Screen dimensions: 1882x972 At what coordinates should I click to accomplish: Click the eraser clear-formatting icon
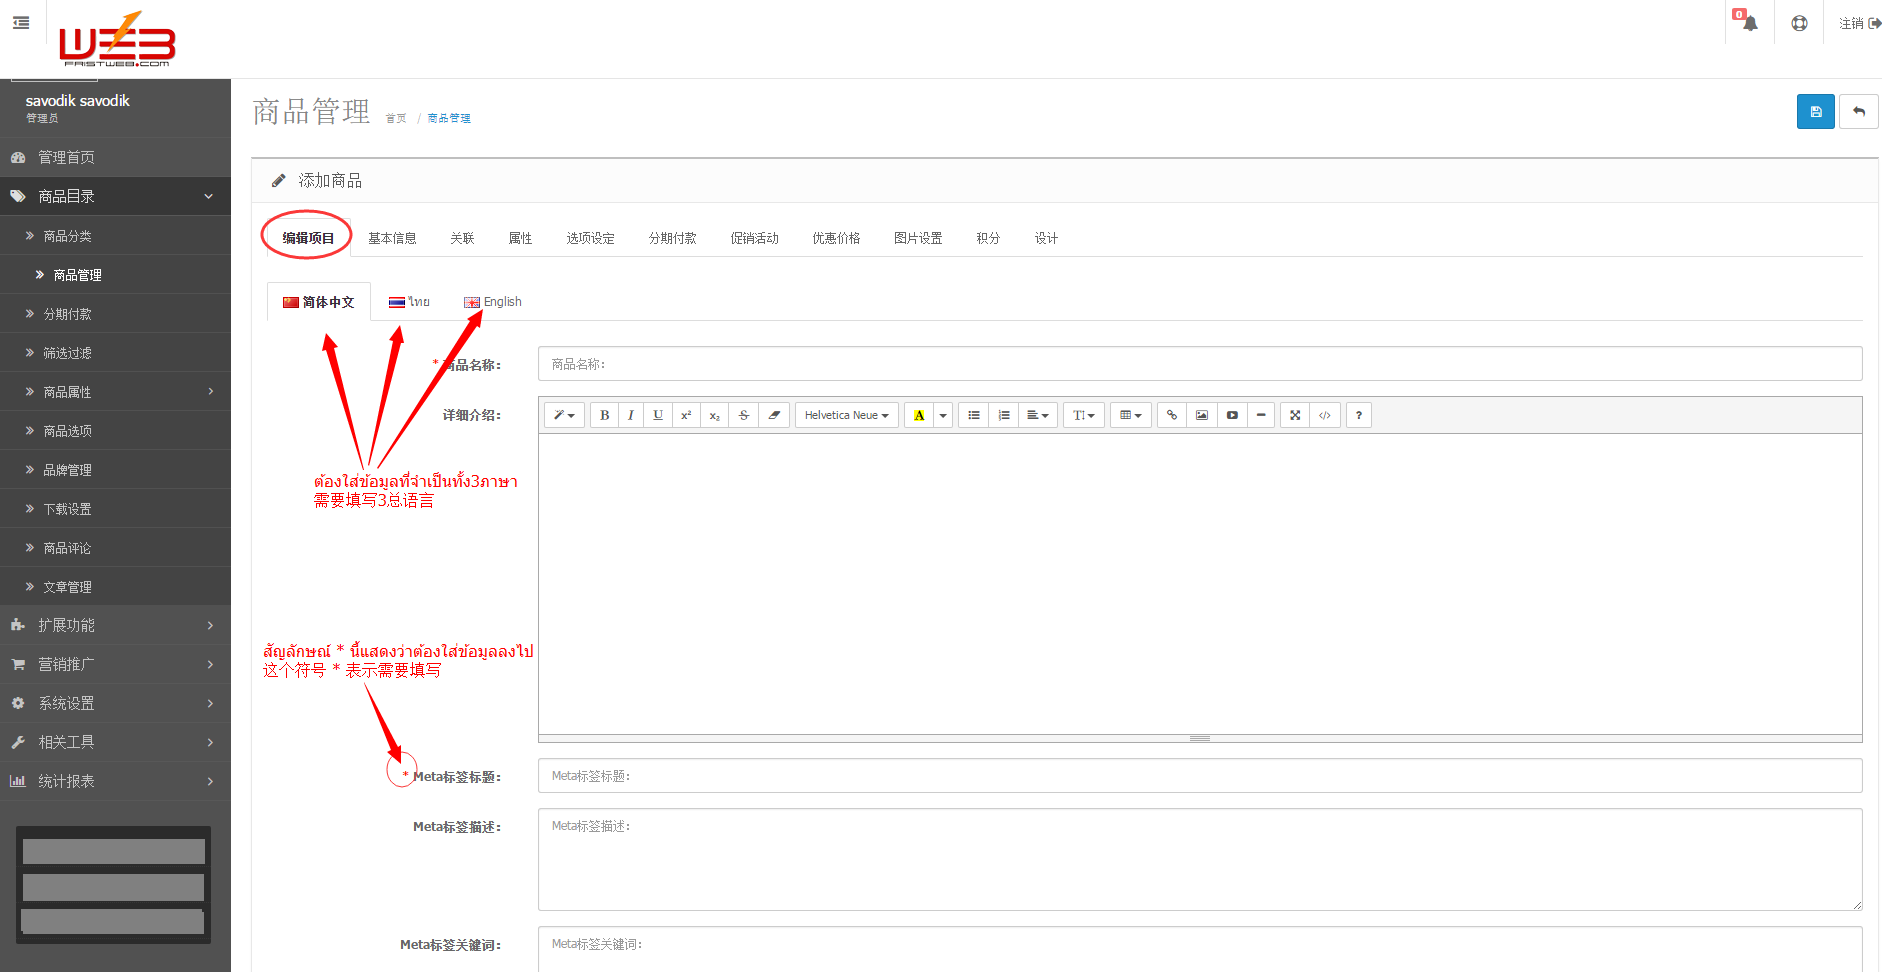tap(774, 415)
